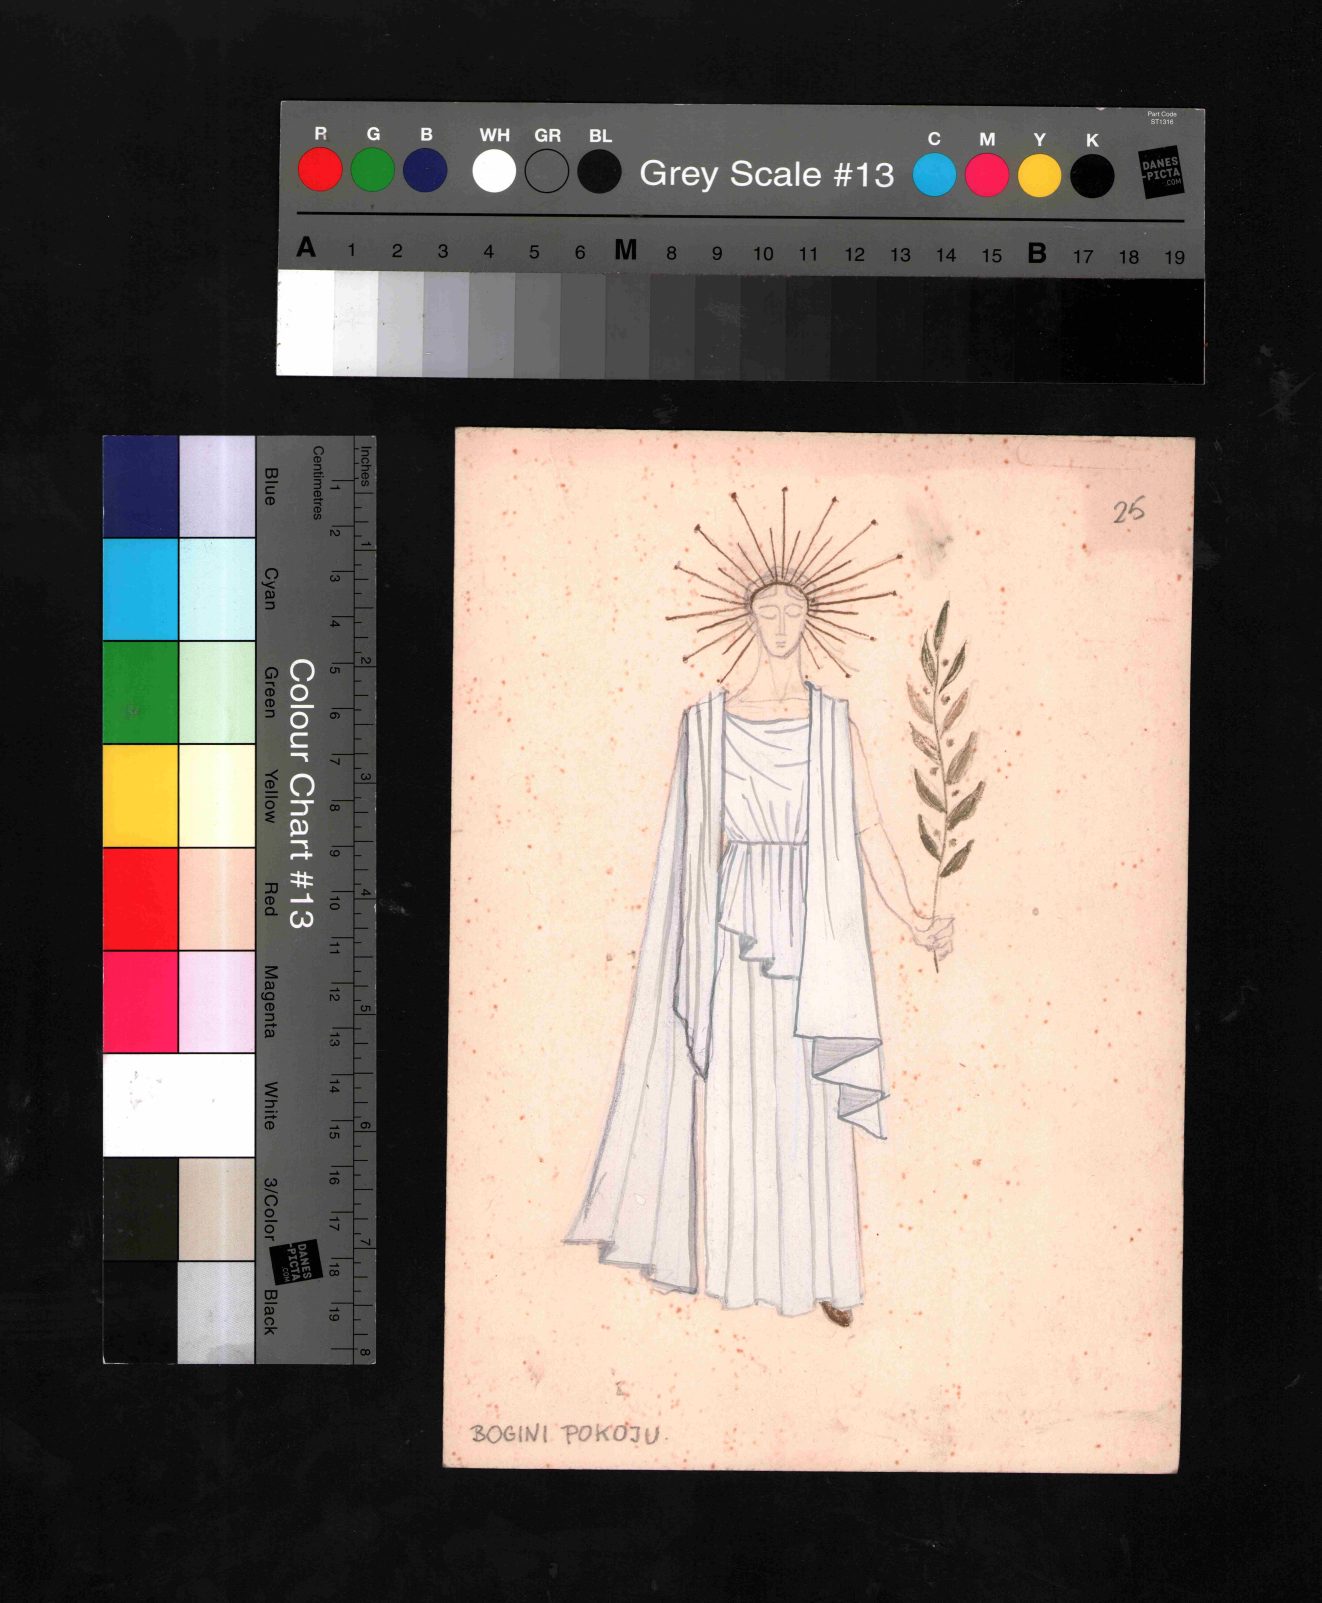
Task: Click the cyan C circle on grey scale
Action: point(934,175)
